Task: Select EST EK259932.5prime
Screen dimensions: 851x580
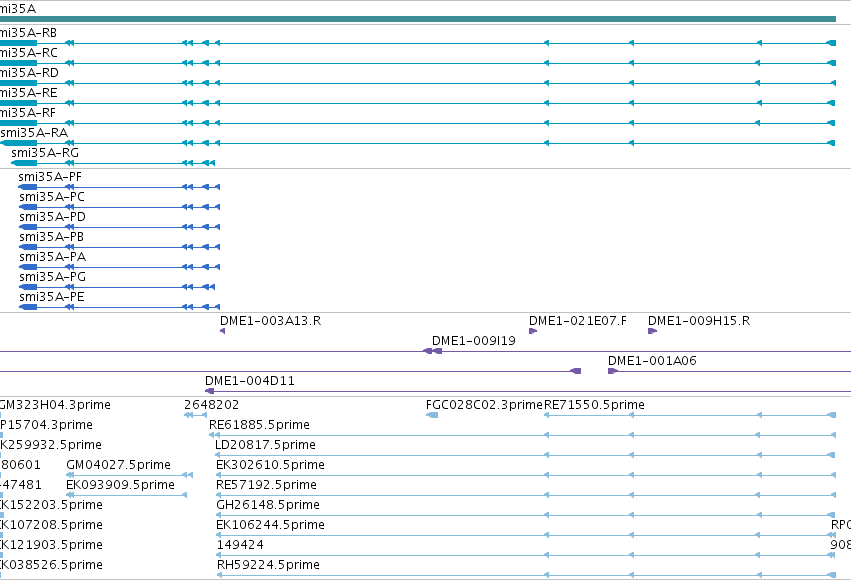Action: [x=51, y=445]
